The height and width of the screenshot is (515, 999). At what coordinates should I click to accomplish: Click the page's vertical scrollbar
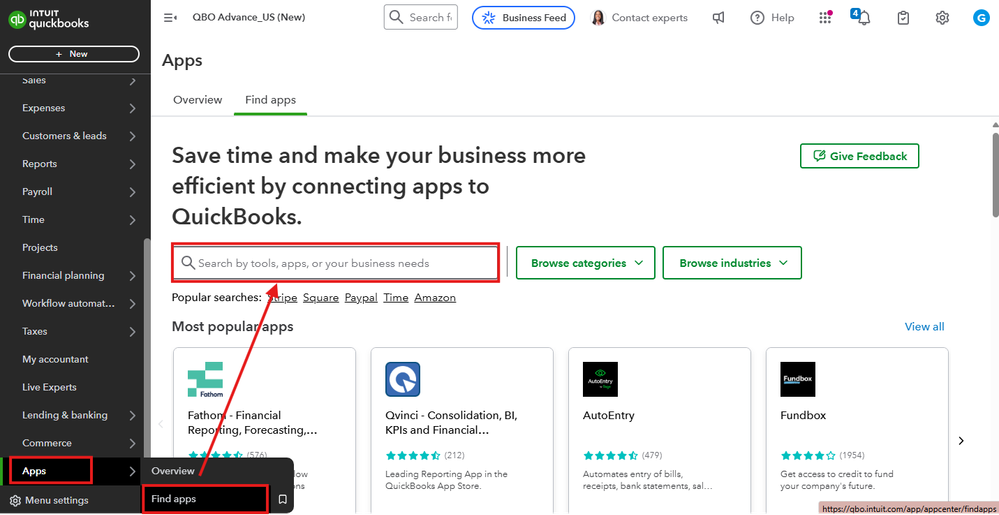click(993, 170)
